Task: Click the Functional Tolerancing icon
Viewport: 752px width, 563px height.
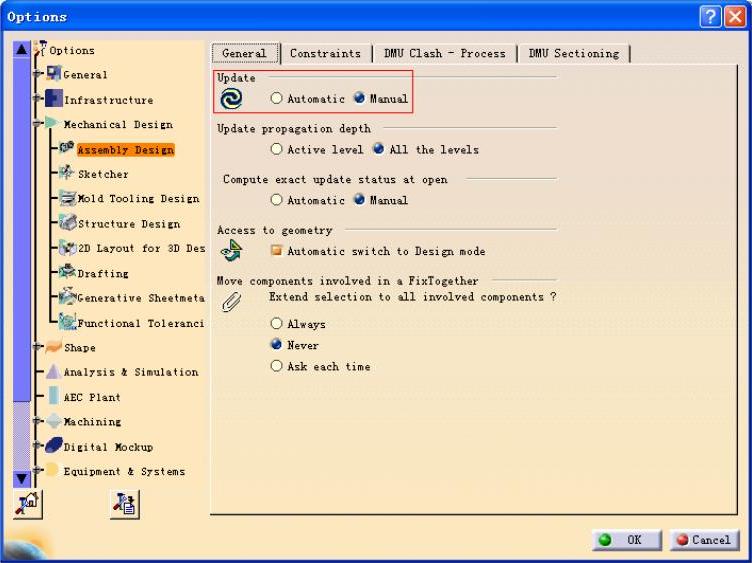Action: (67, 321)
